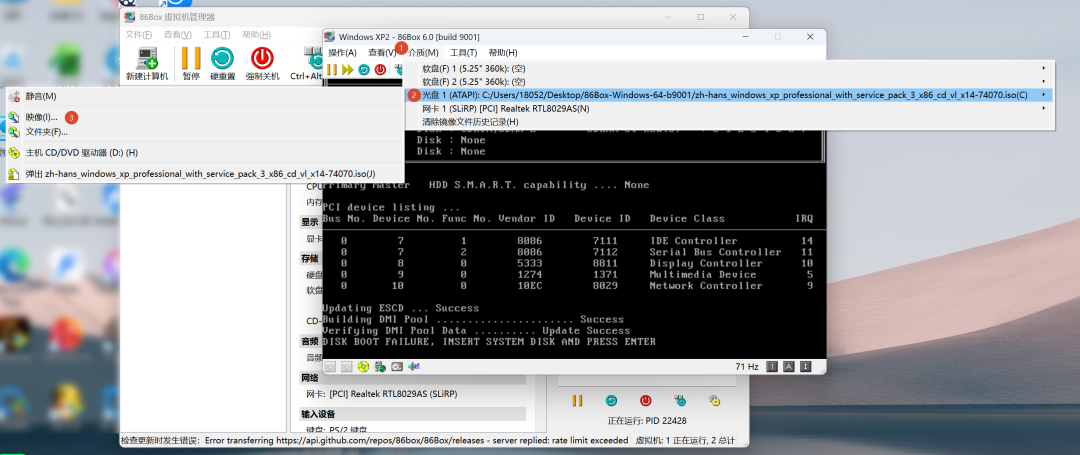The width and height of the screenshot is (1080, 455).
Task: Click hard disk icon in XP2 status bar
Action: [x=397, y=366]
